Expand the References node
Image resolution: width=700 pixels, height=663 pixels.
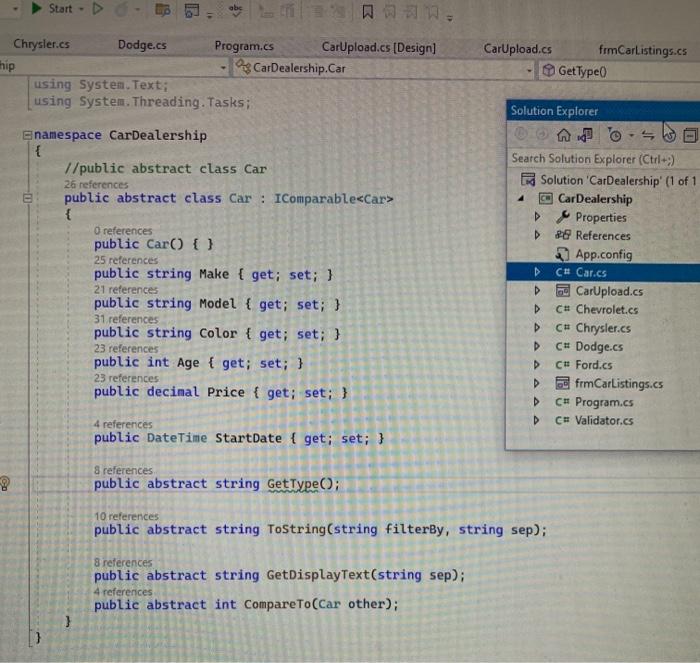[x=537, y=235]
